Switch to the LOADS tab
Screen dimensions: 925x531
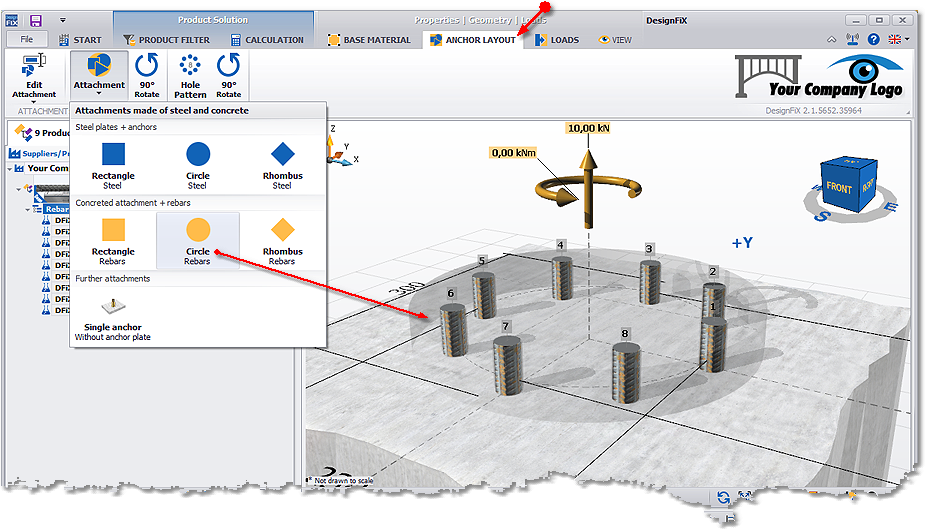tap(557, 40)
